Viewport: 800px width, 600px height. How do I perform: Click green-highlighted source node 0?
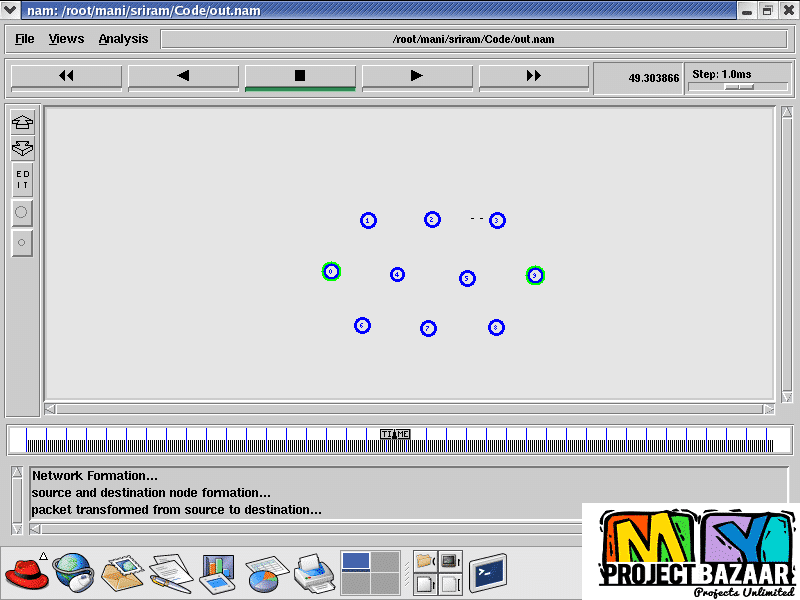coord(331,271)
